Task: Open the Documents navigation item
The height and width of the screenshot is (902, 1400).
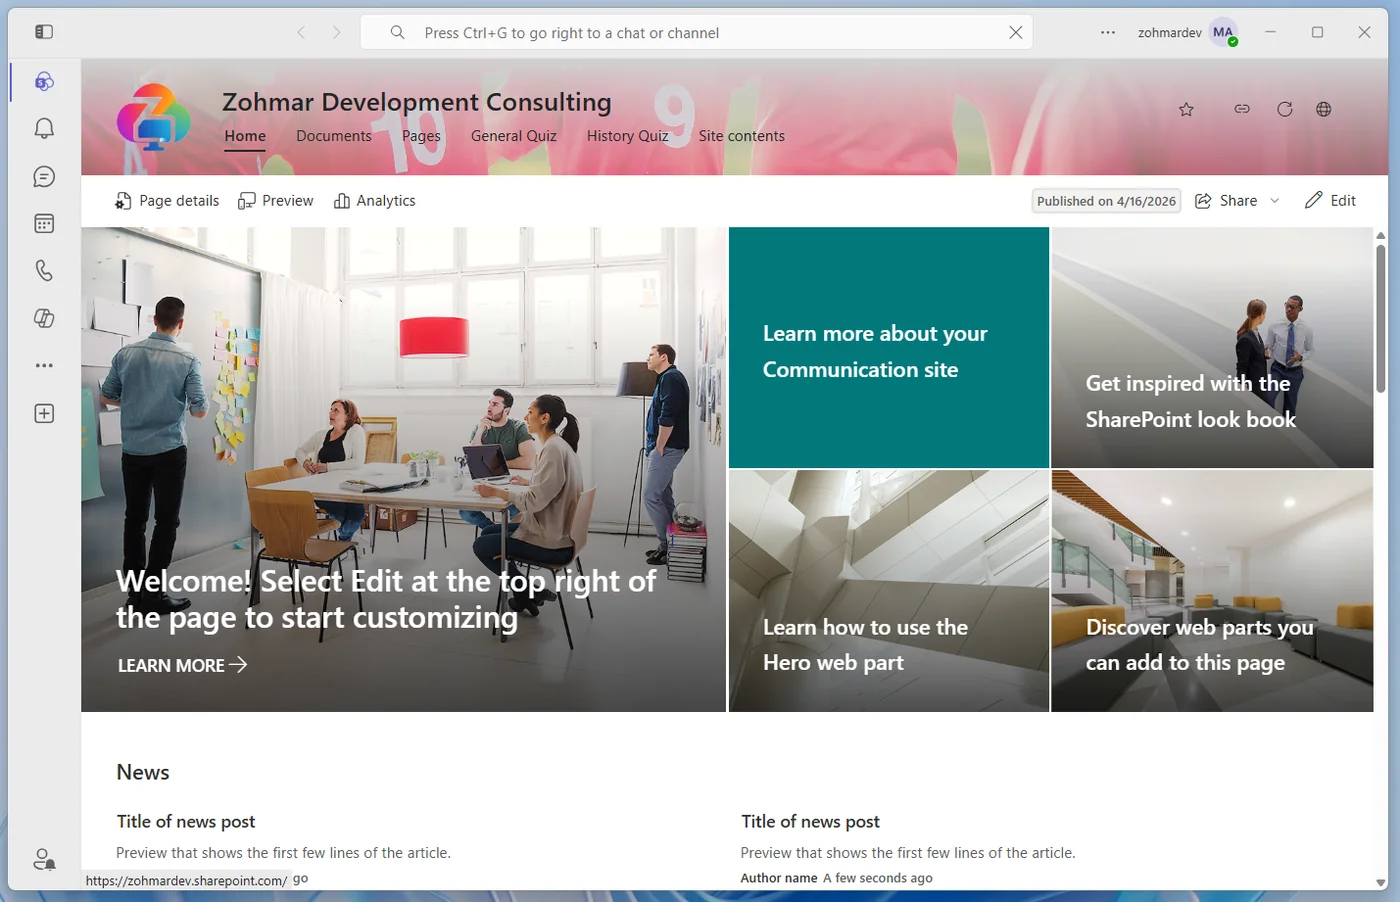Action: click(x=334, y=136)
